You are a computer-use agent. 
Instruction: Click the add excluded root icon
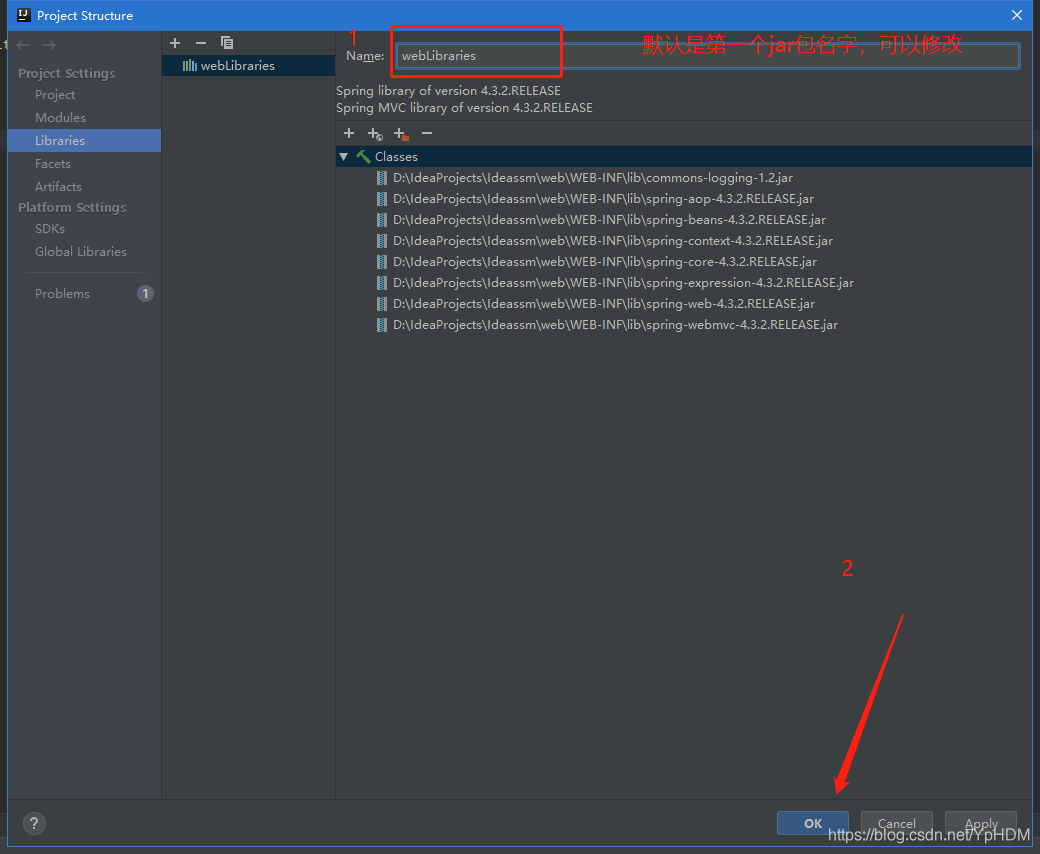pos(401,133)
